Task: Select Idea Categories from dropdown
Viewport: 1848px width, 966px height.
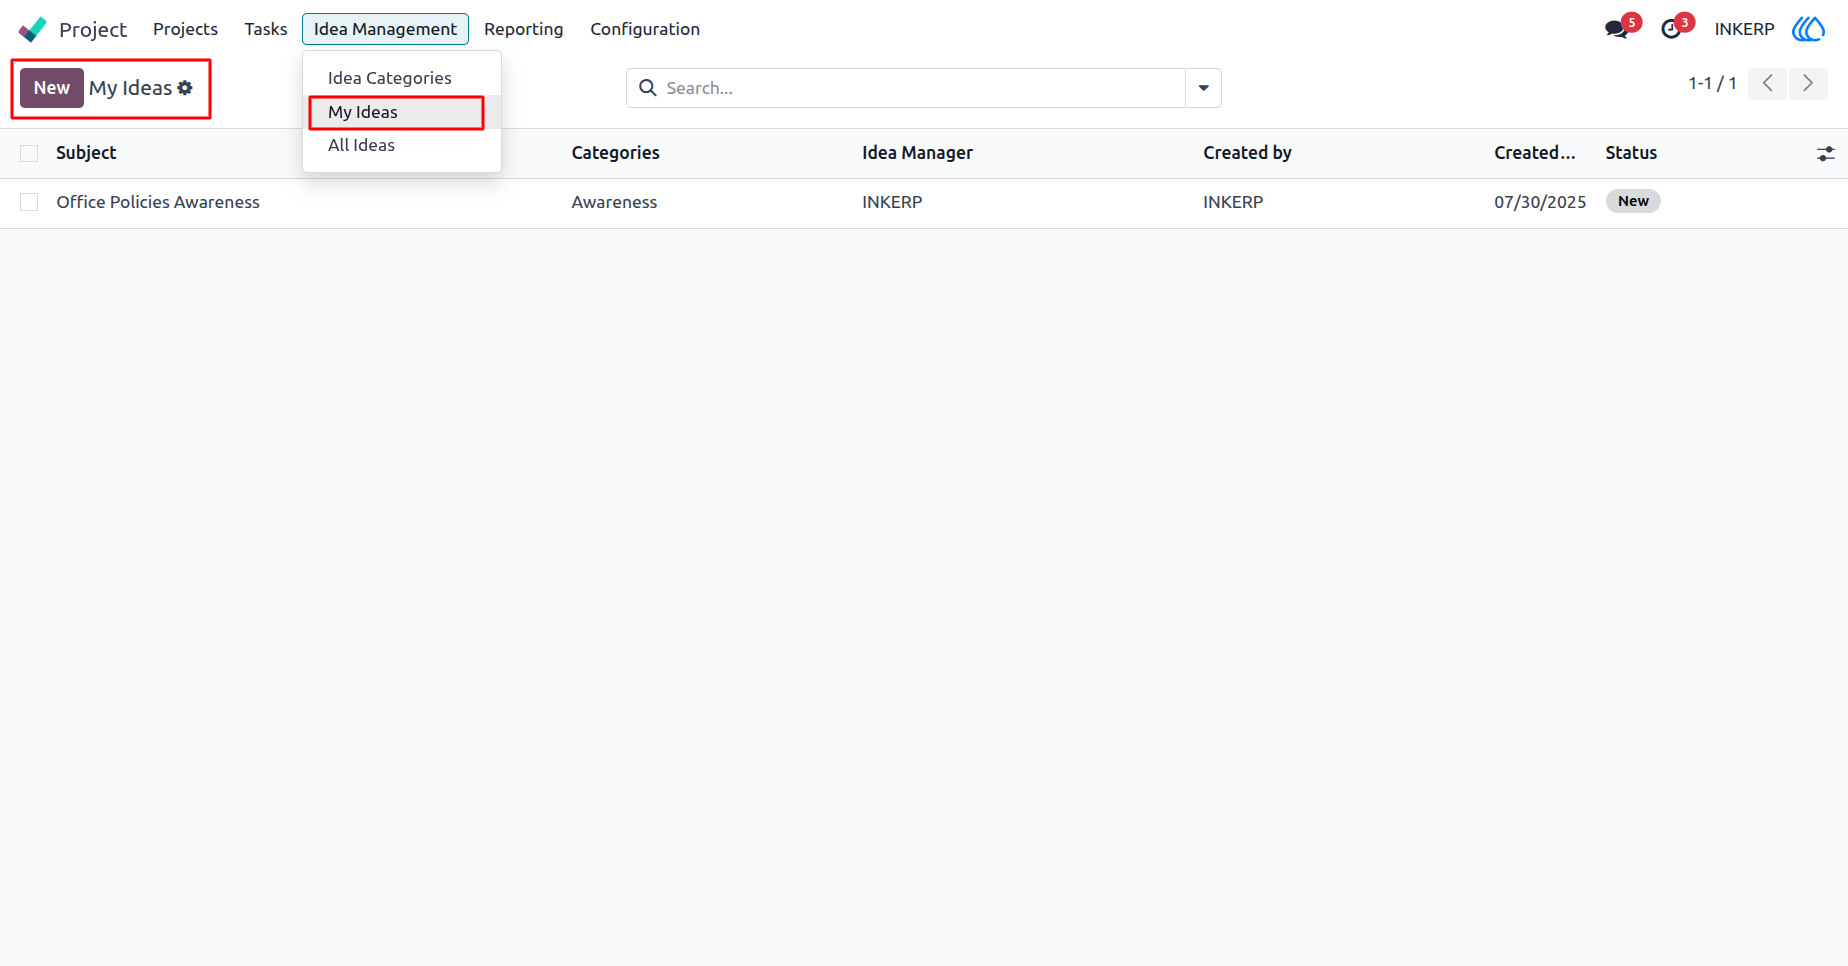Action: coord(402,78)
